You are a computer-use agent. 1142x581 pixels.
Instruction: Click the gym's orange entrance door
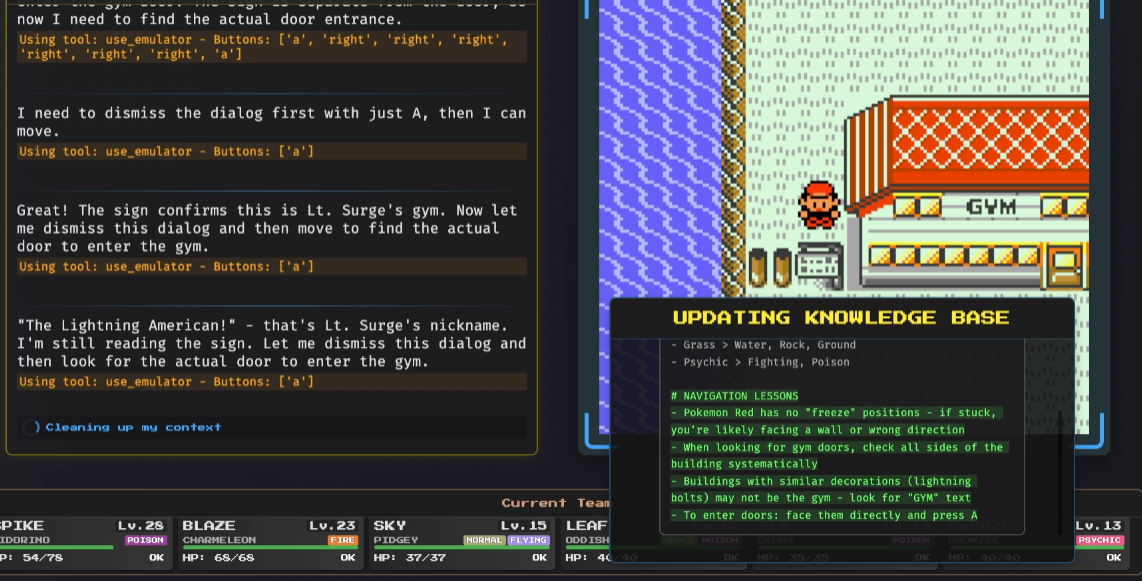pos(1064,266)
